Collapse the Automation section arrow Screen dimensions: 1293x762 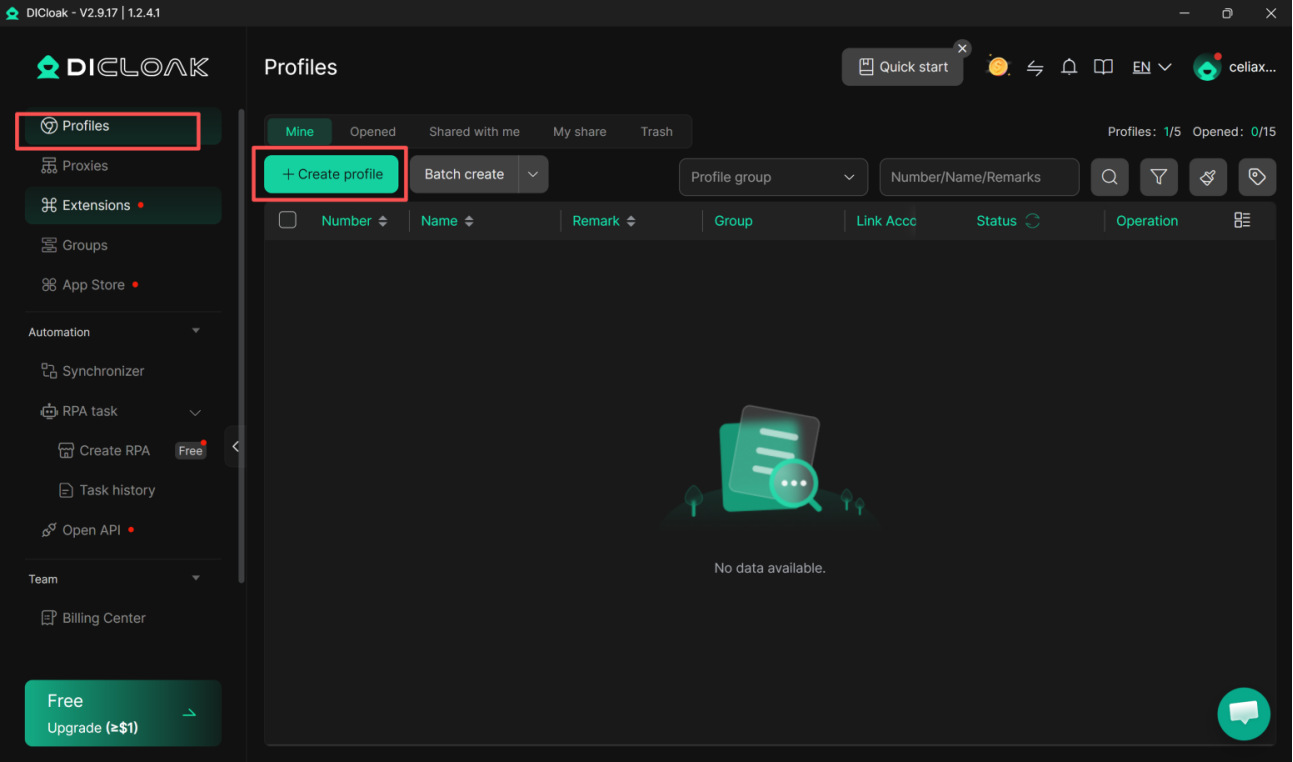pyautogui.click(x=196, y=331)
